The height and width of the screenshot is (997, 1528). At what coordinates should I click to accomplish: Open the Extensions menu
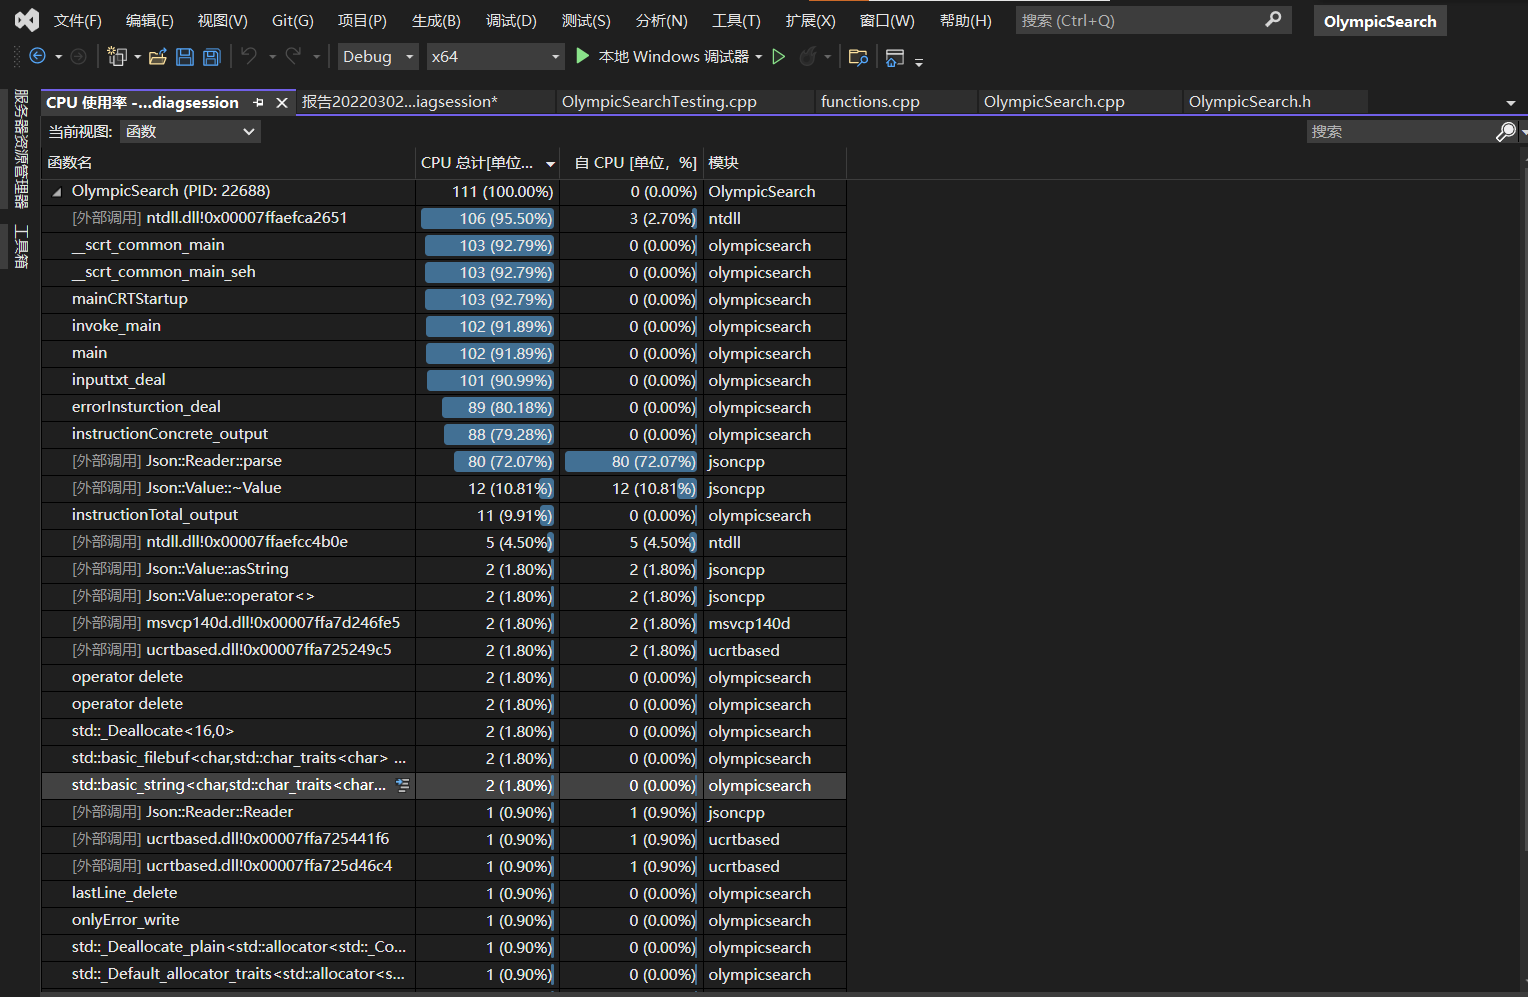click(810, 20)
